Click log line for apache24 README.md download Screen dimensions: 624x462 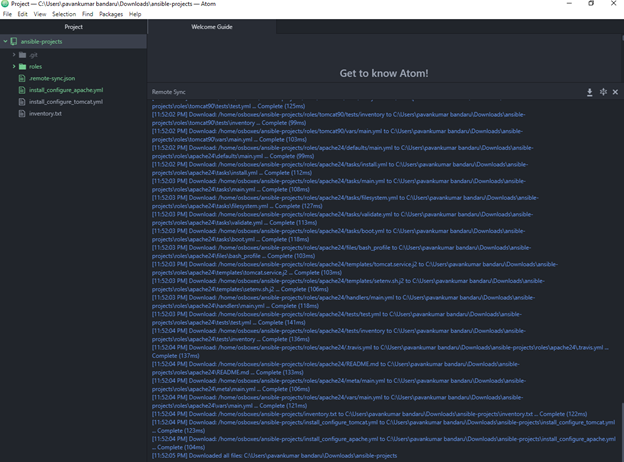335,368
